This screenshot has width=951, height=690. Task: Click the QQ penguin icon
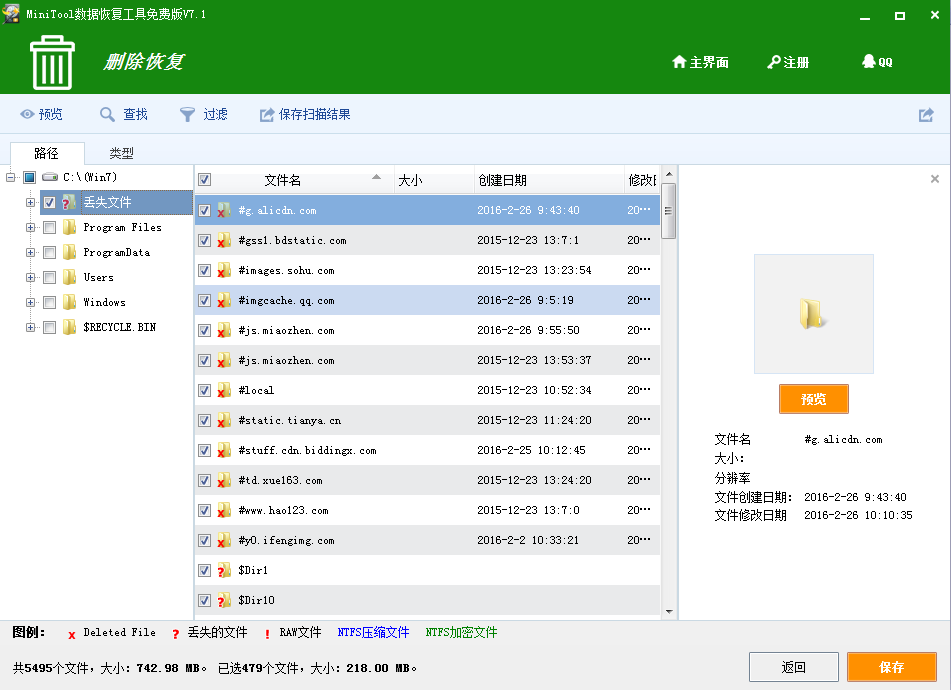pyautogui.click(x=869, y=61)
